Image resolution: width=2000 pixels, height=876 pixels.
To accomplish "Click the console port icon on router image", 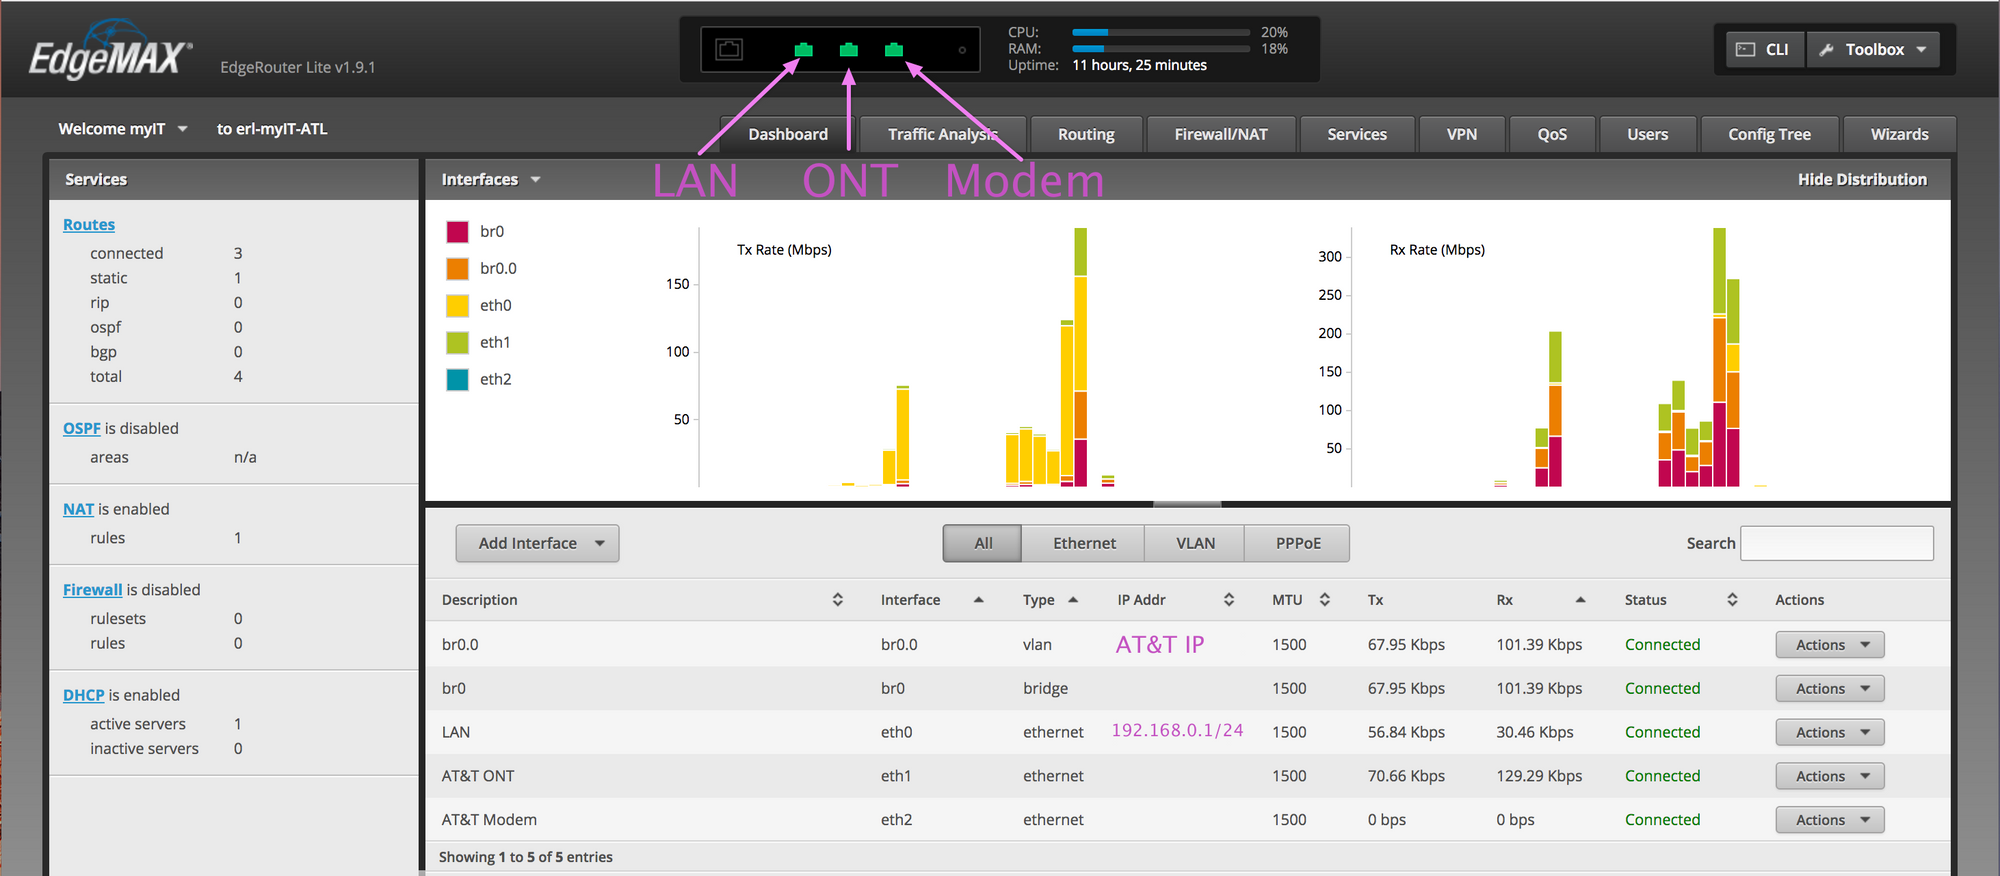I will coord(729,50).
